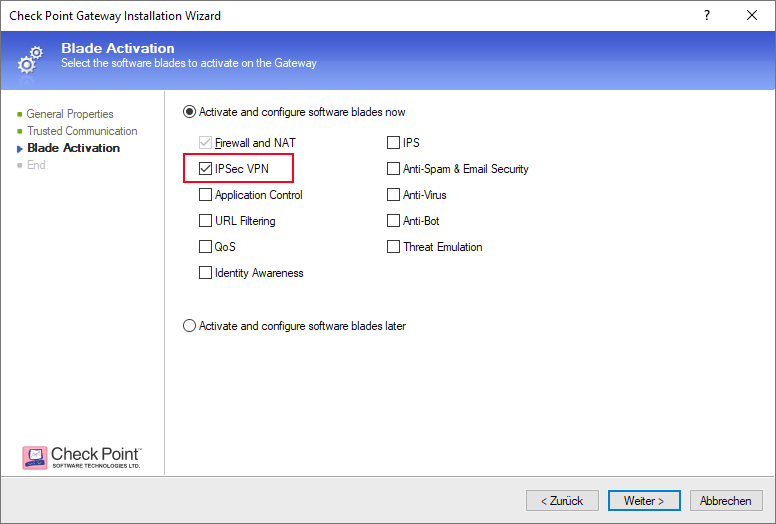Click the Blade Activation gears icon
The height and width of the screenshot is (524, 776).
31,59
